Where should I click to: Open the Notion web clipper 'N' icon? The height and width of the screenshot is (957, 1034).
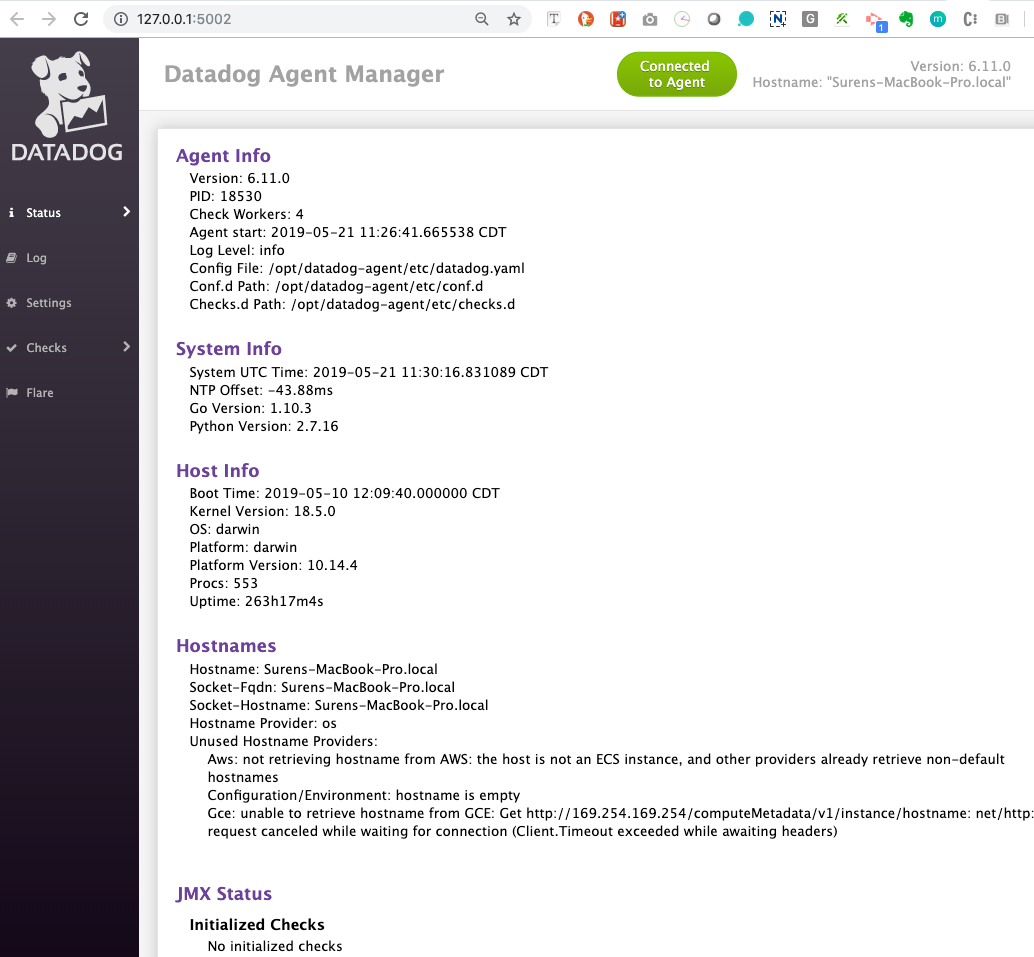pos(778,19)
